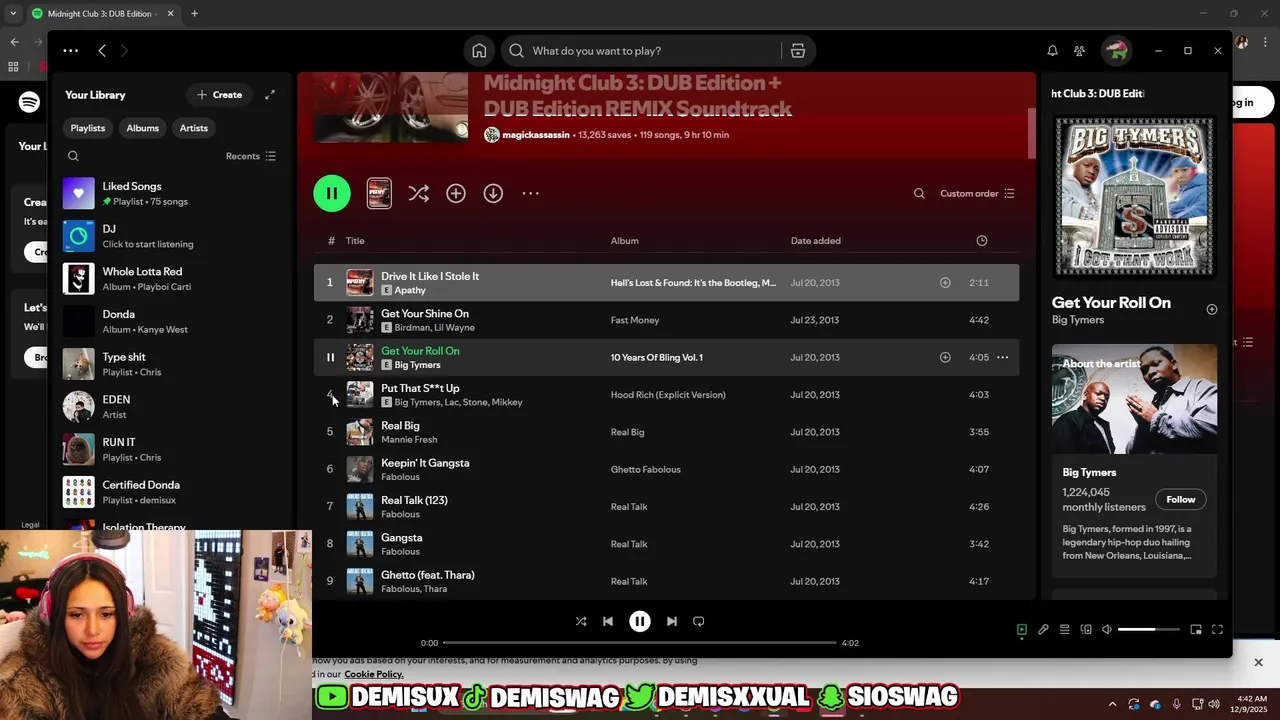Follow Big Tymers artist button
The width and height of the screenshot is (1280, 720).
pyautogui.click(x=1180, y=499)
